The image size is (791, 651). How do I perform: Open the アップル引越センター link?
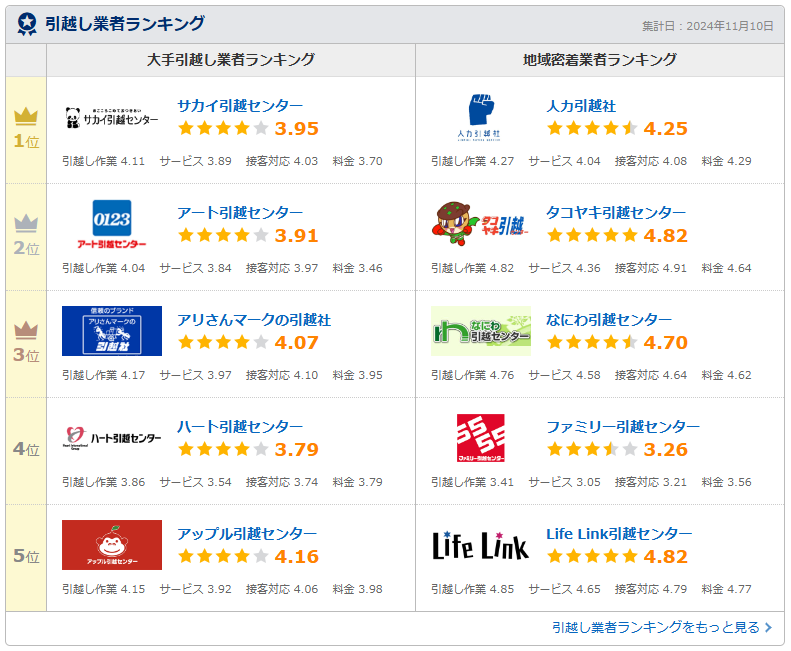point(247,534)
